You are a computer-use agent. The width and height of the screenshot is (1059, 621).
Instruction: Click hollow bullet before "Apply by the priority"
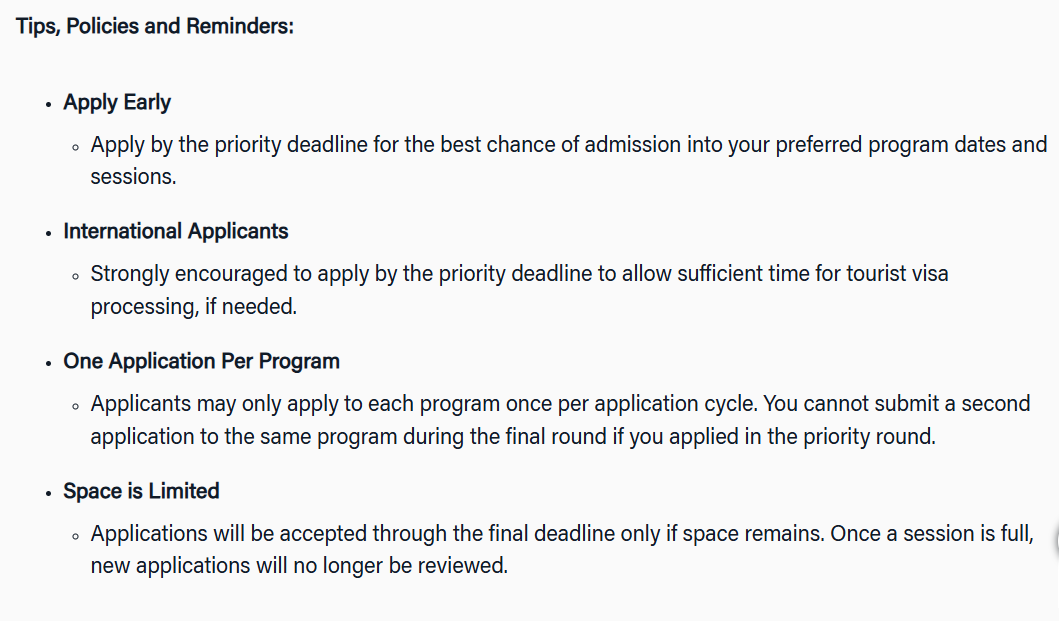click(76, 146)
